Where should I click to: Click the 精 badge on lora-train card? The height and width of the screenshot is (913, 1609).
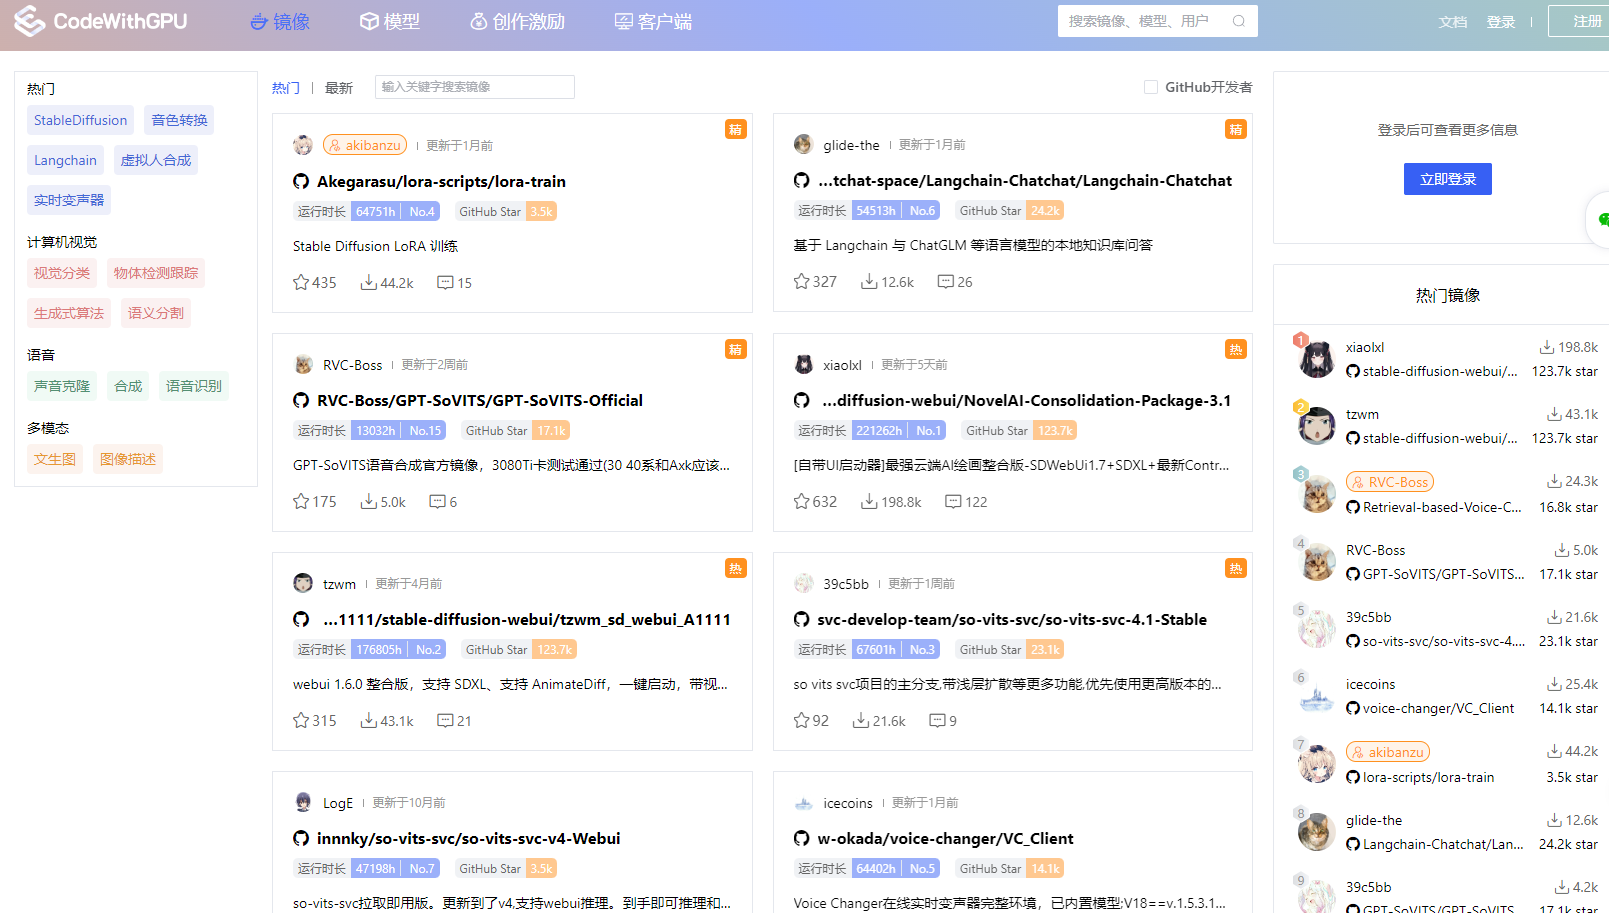point(736,129)
